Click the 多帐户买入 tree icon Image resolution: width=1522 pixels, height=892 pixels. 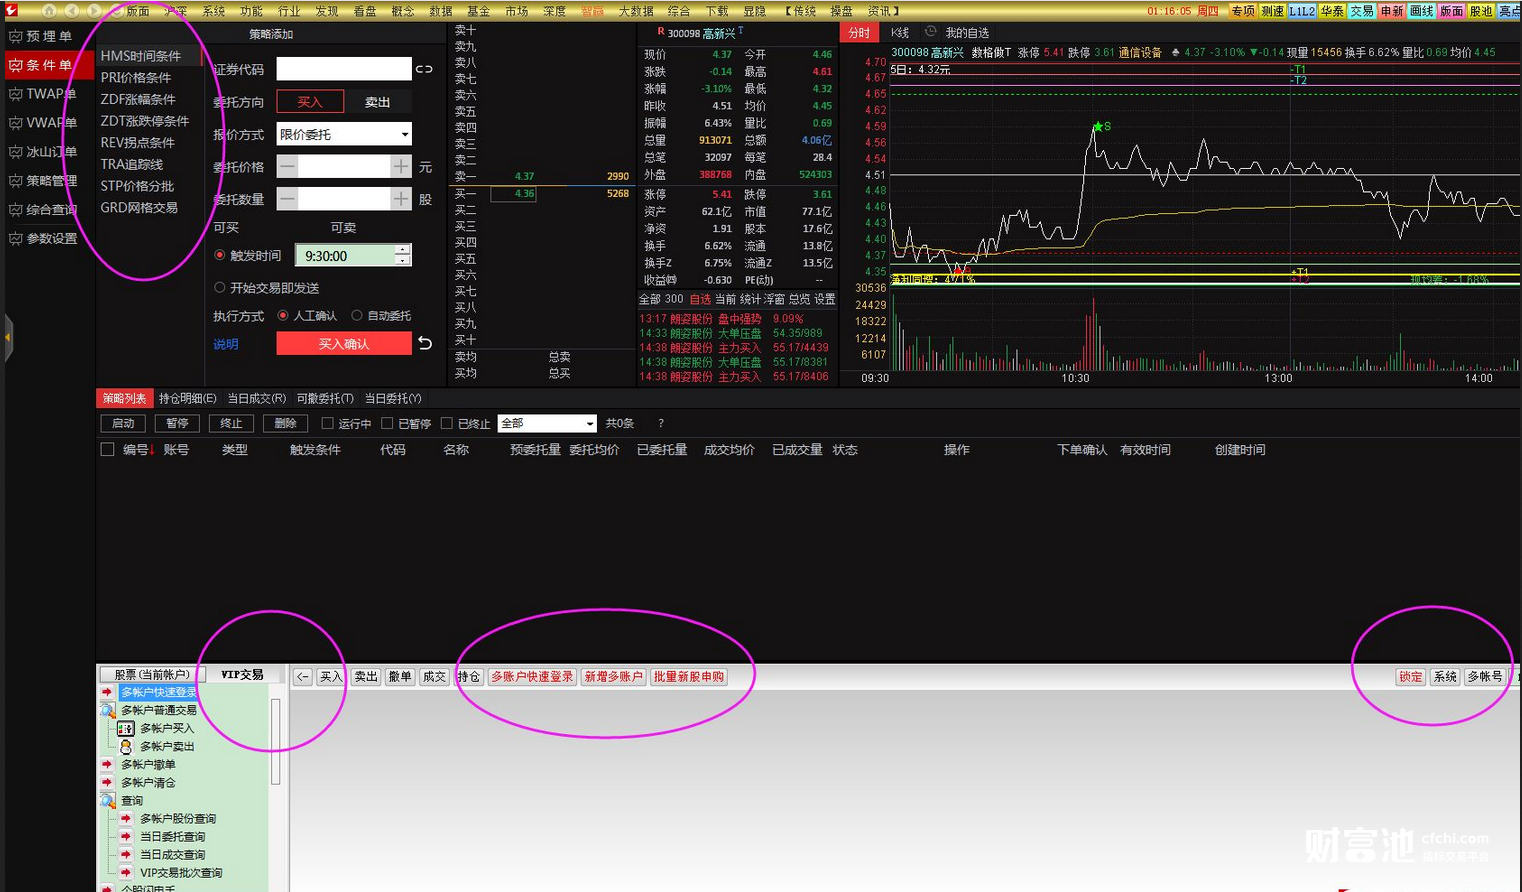tap(126, 728)
